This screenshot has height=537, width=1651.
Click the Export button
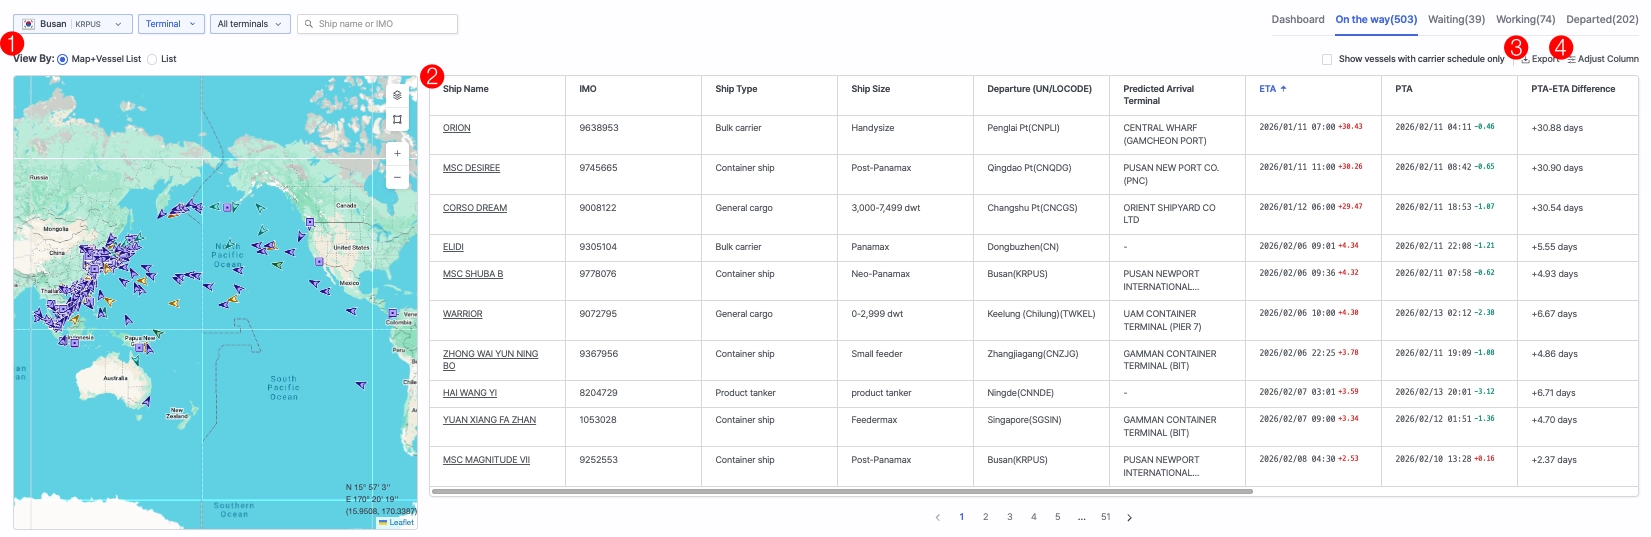click(1540, 59)
